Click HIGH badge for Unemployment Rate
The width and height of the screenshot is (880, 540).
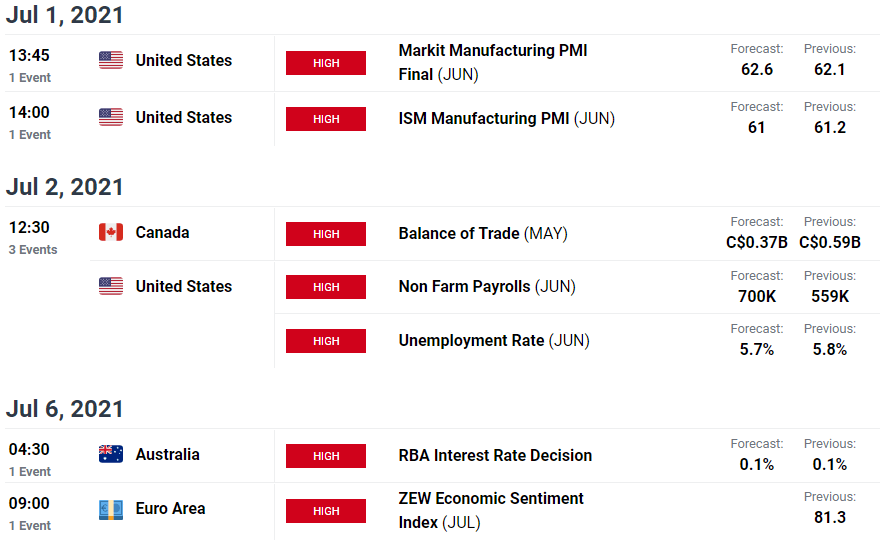pyautogui.click(x=326, y=341)
